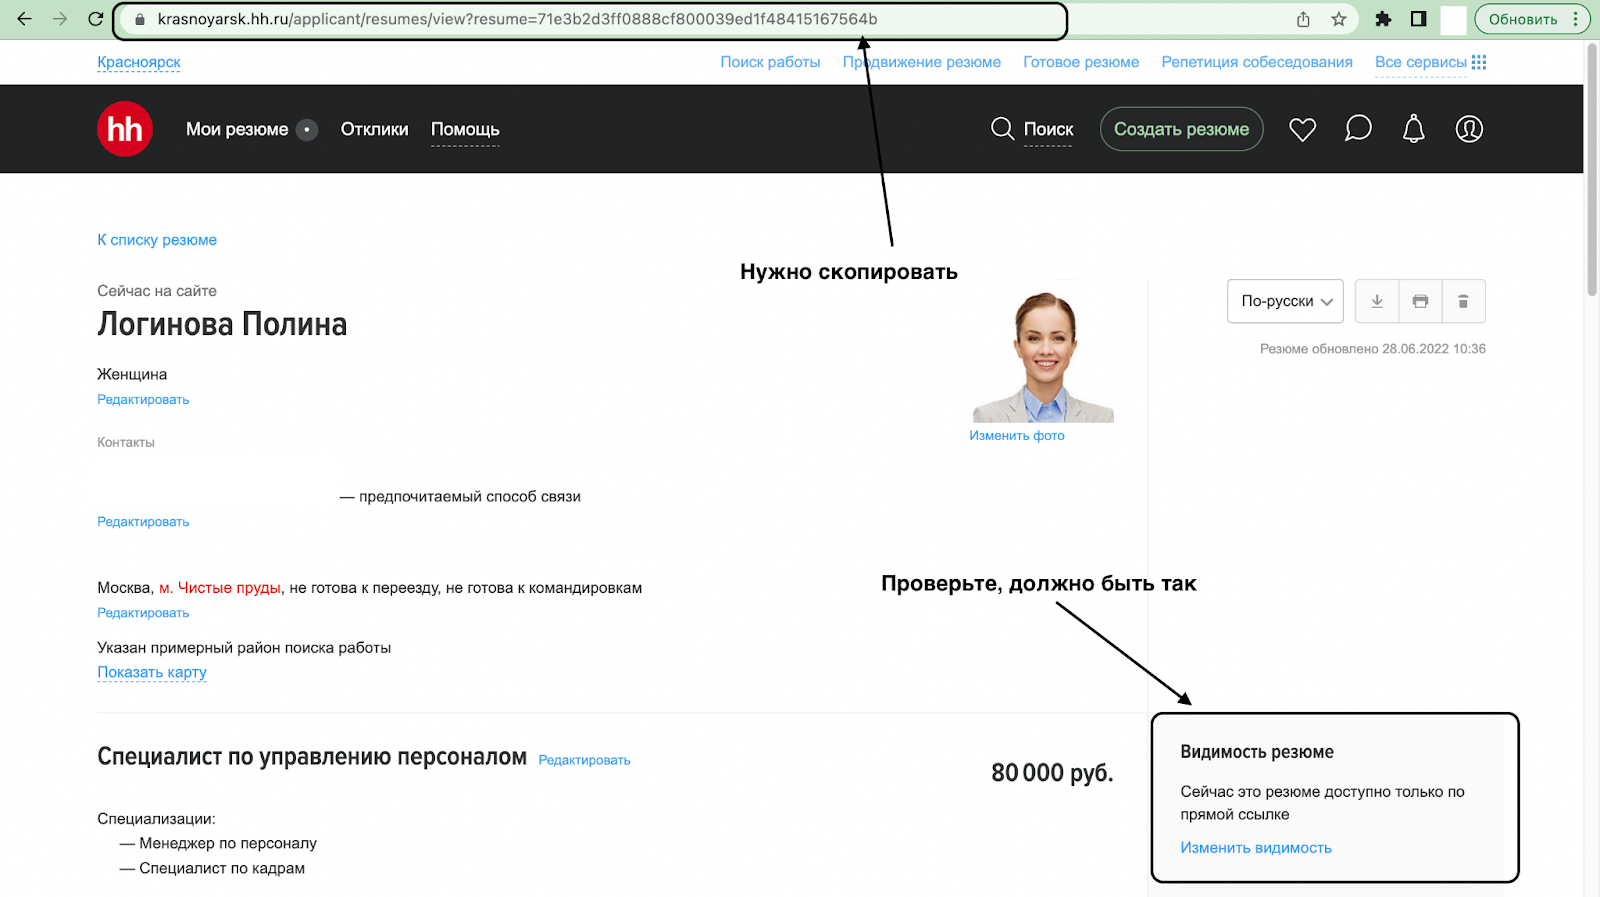Open notifications bell icon
The height and width of the screenshot is (897, 1600).
tap(1413, 129)
